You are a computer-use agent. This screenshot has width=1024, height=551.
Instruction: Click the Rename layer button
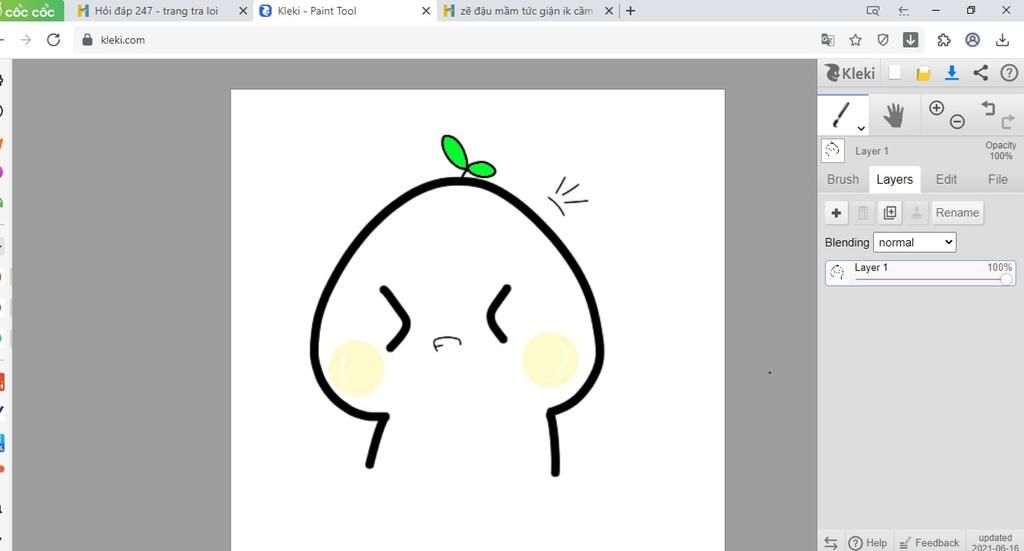957,213
